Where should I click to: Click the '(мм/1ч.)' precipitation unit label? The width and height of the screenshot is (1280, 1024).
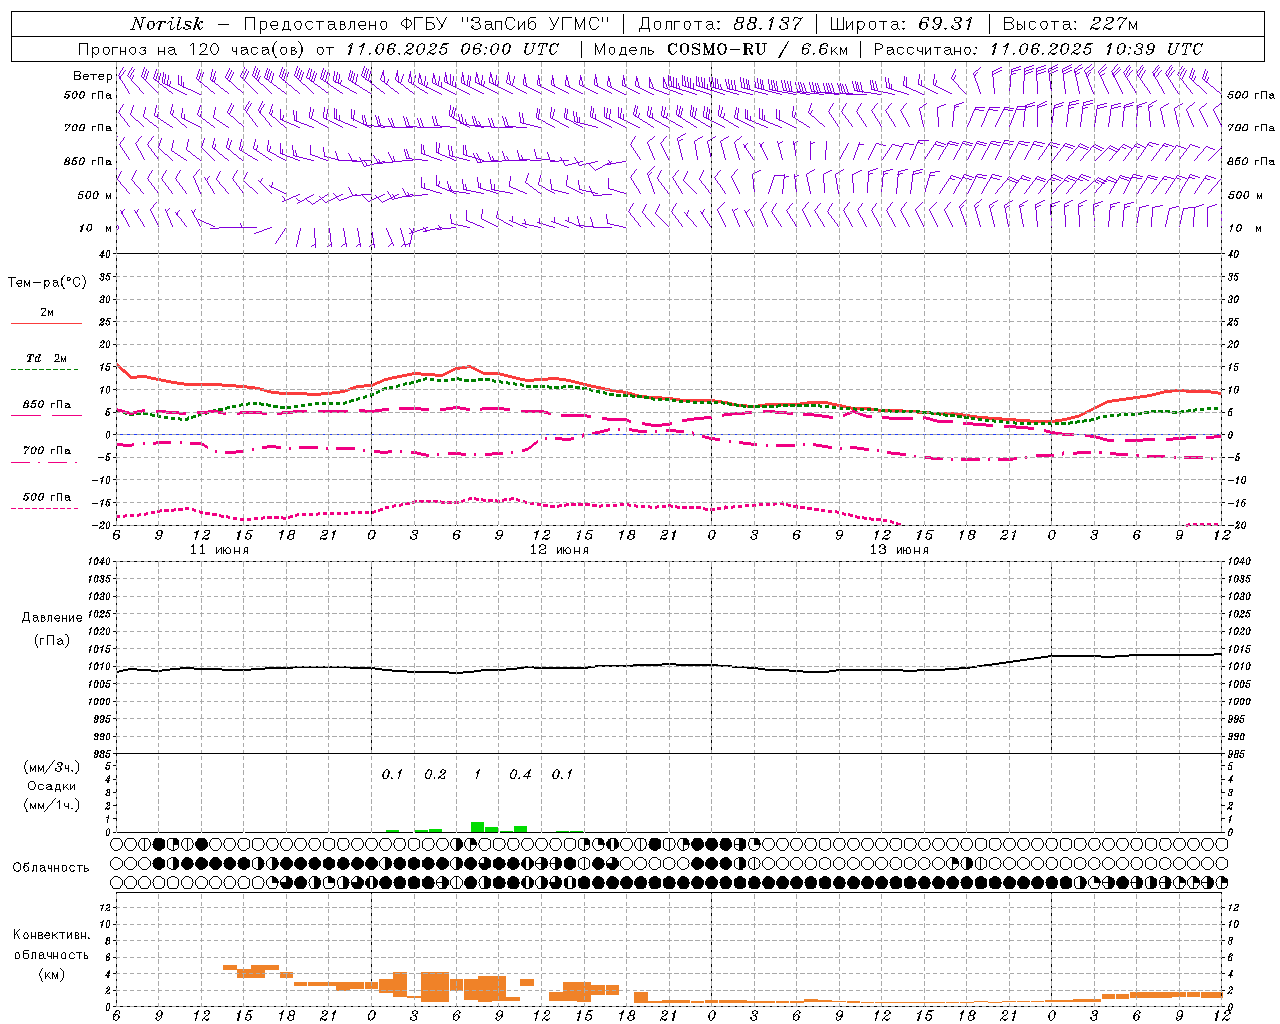coord(52,805)
